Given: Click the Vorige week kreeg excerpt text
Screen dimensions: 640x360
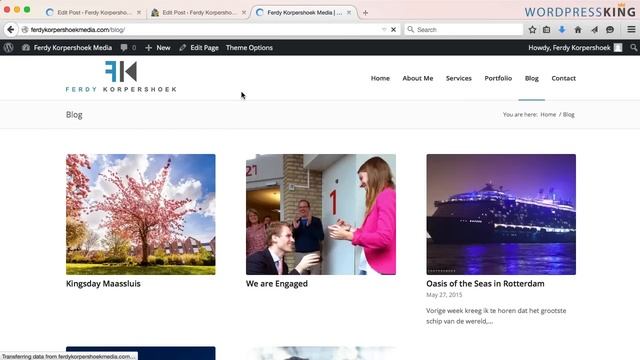Looking at the screenshot, I should (x=496, y=316).
